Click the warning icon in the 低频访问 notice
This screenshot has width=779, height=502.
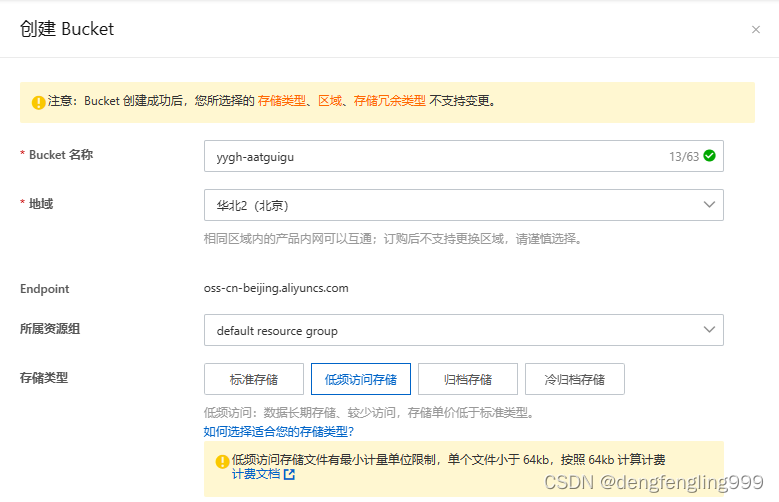pyautogui.click(x=222, y=461)
